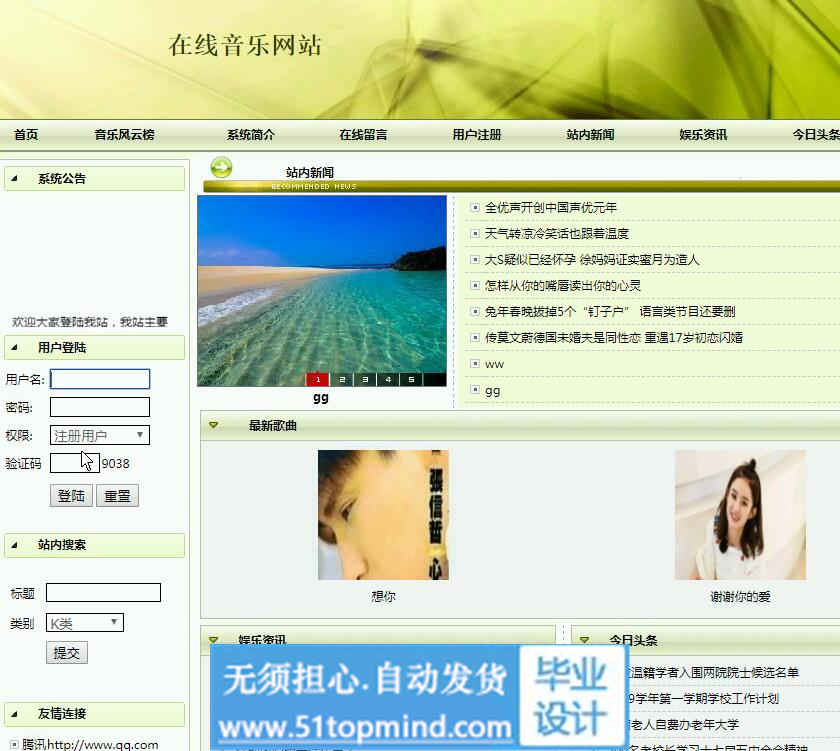Open 用户注册 in the navigation bar

click(477, 134)
